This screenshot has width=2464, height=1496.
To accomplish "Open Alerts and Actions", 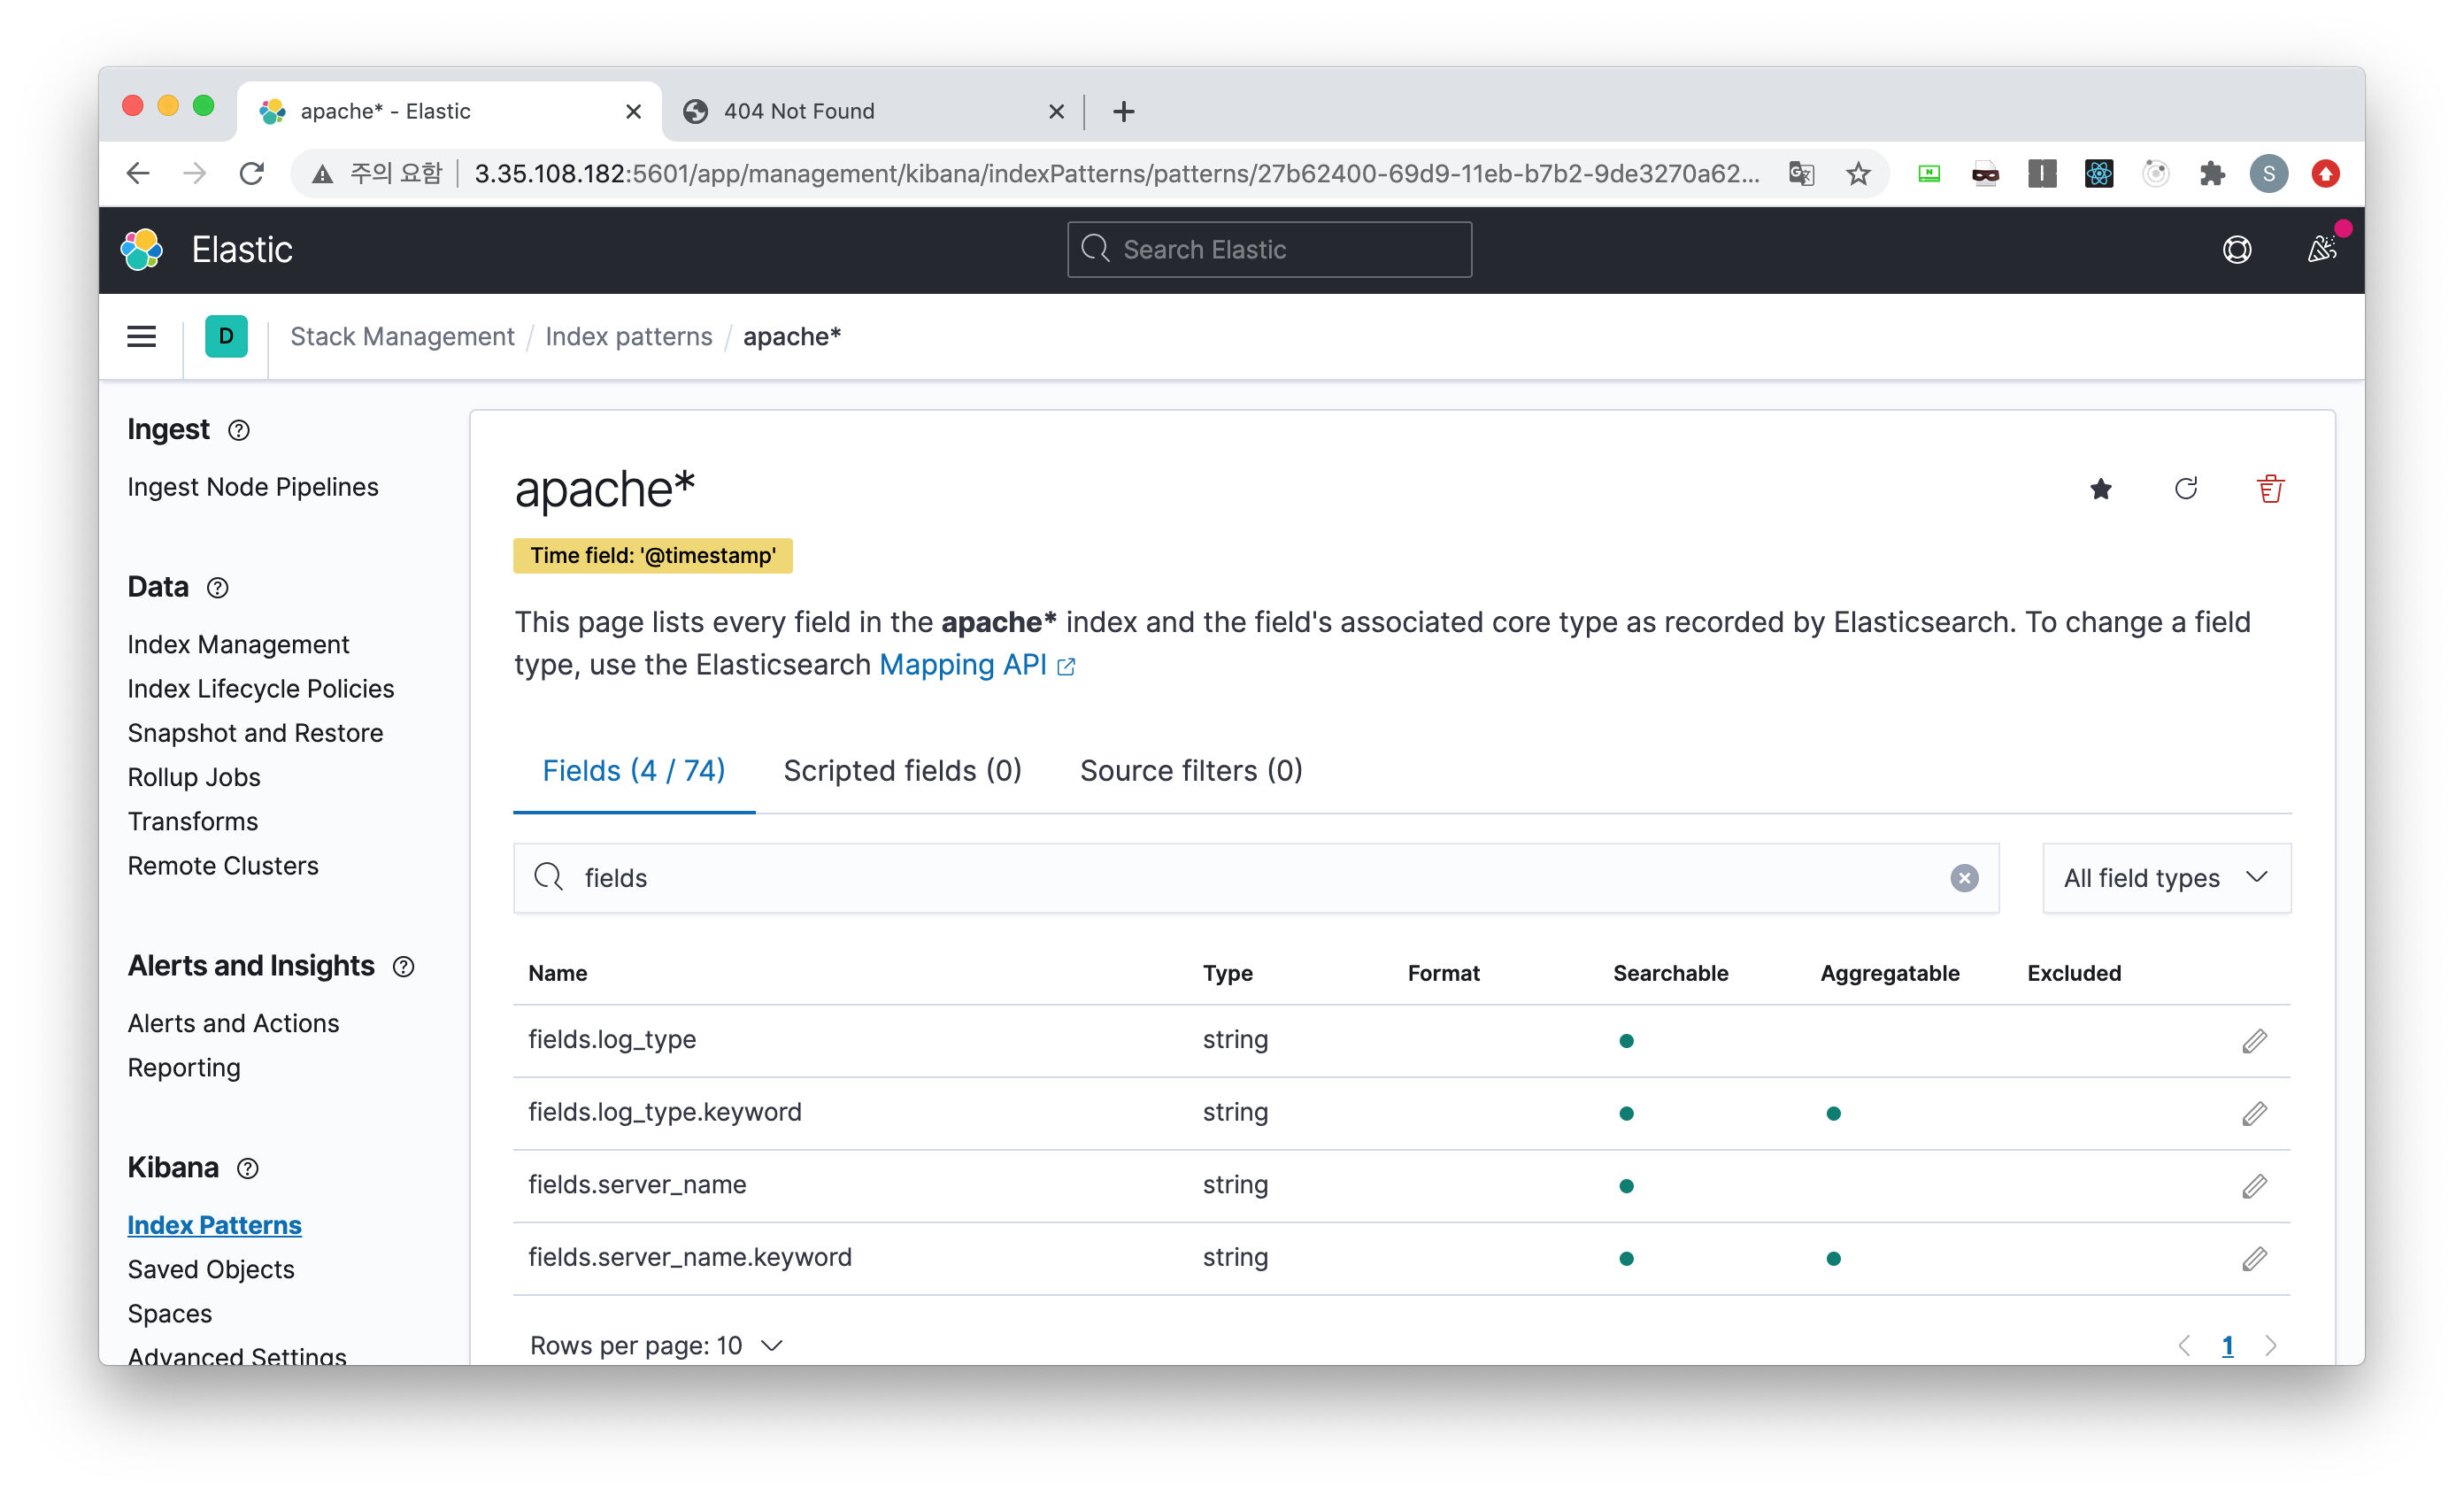I will pos(233,1023).
